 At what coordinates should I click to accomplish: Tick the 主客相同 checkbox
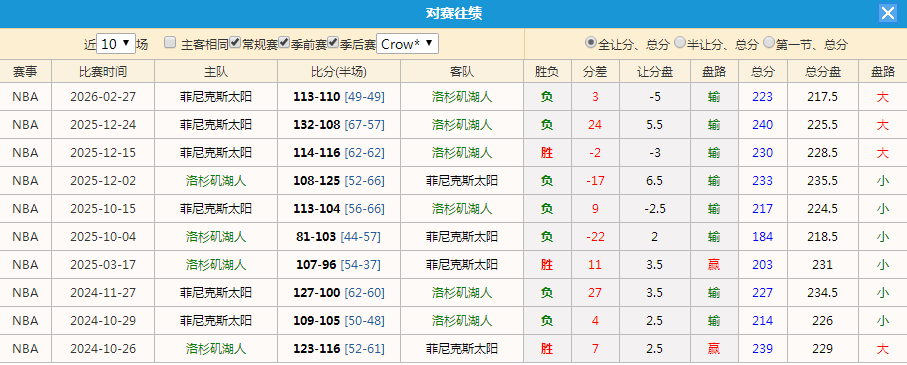[169, 42]
